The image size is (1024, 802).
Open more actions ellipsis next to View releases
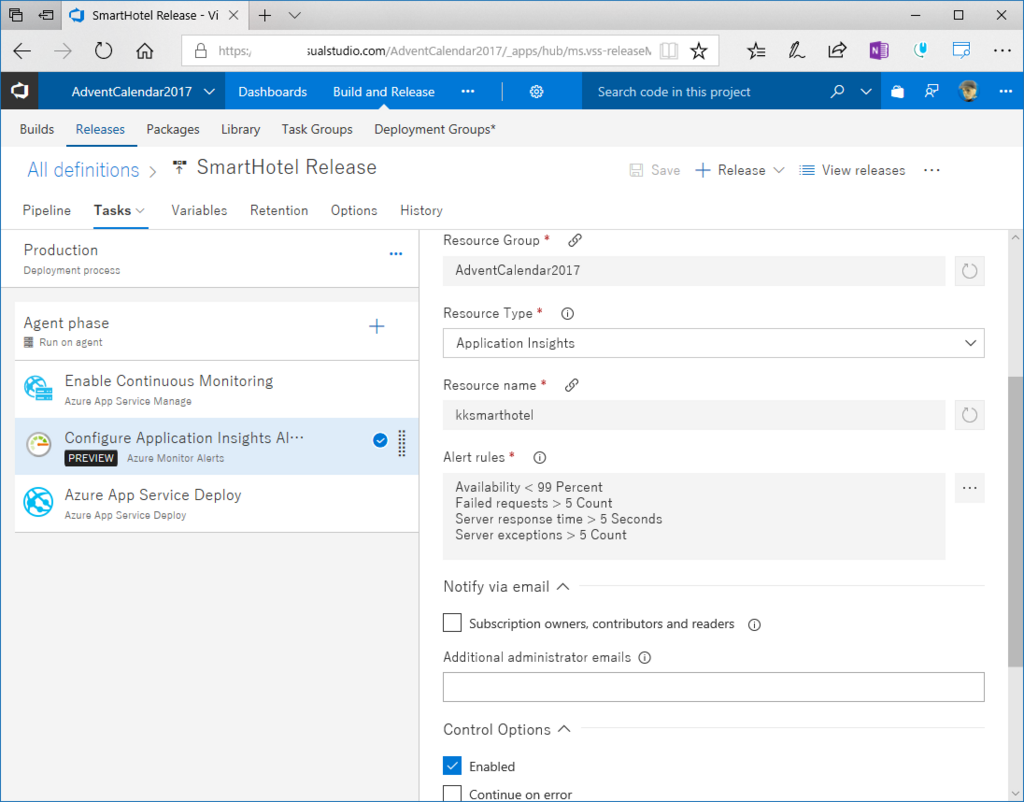[932, 170]
